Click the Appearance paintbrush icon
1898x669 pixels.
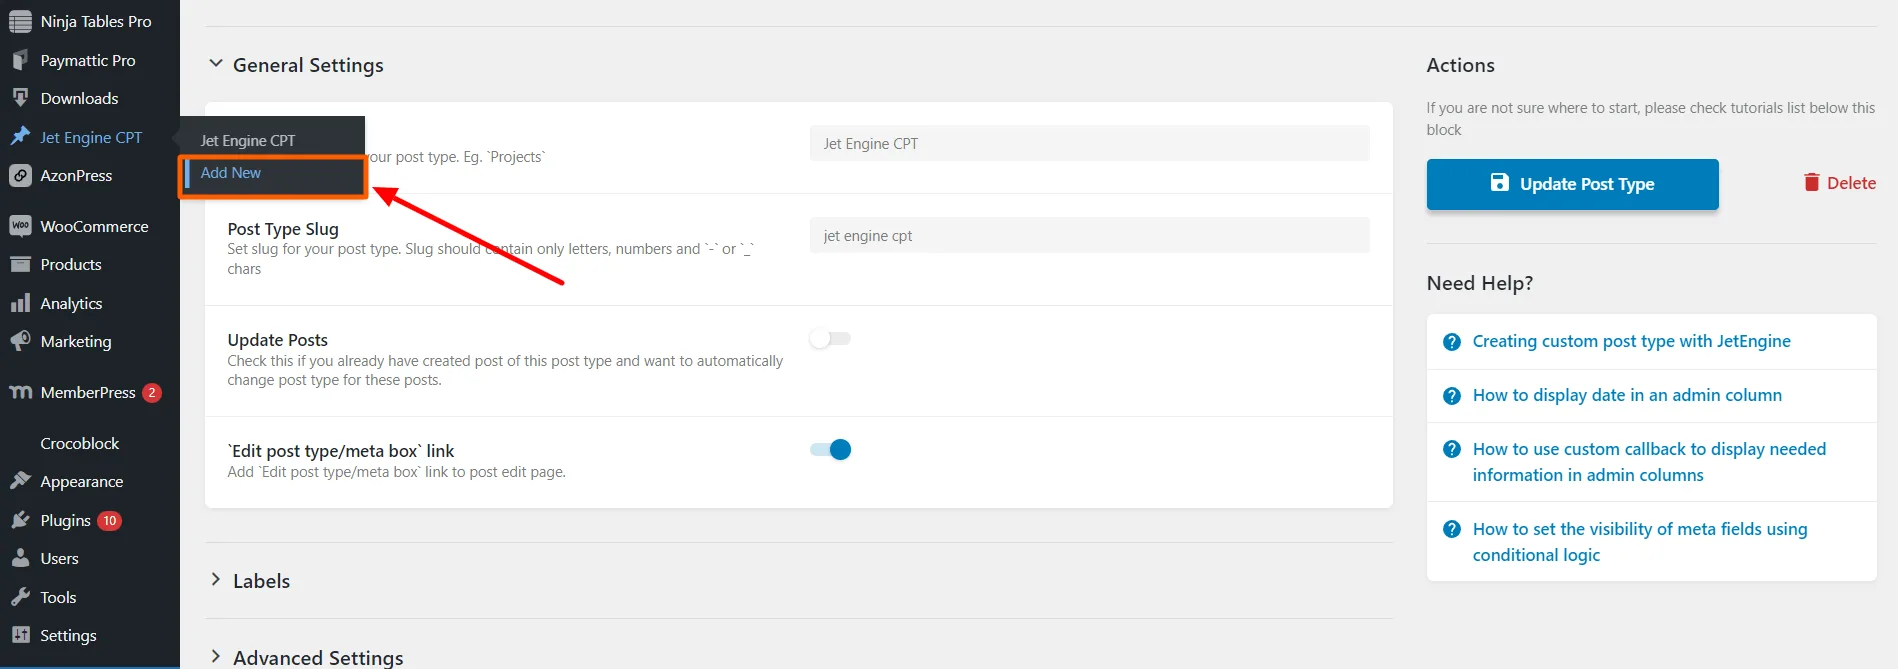(x=20, y=481)
